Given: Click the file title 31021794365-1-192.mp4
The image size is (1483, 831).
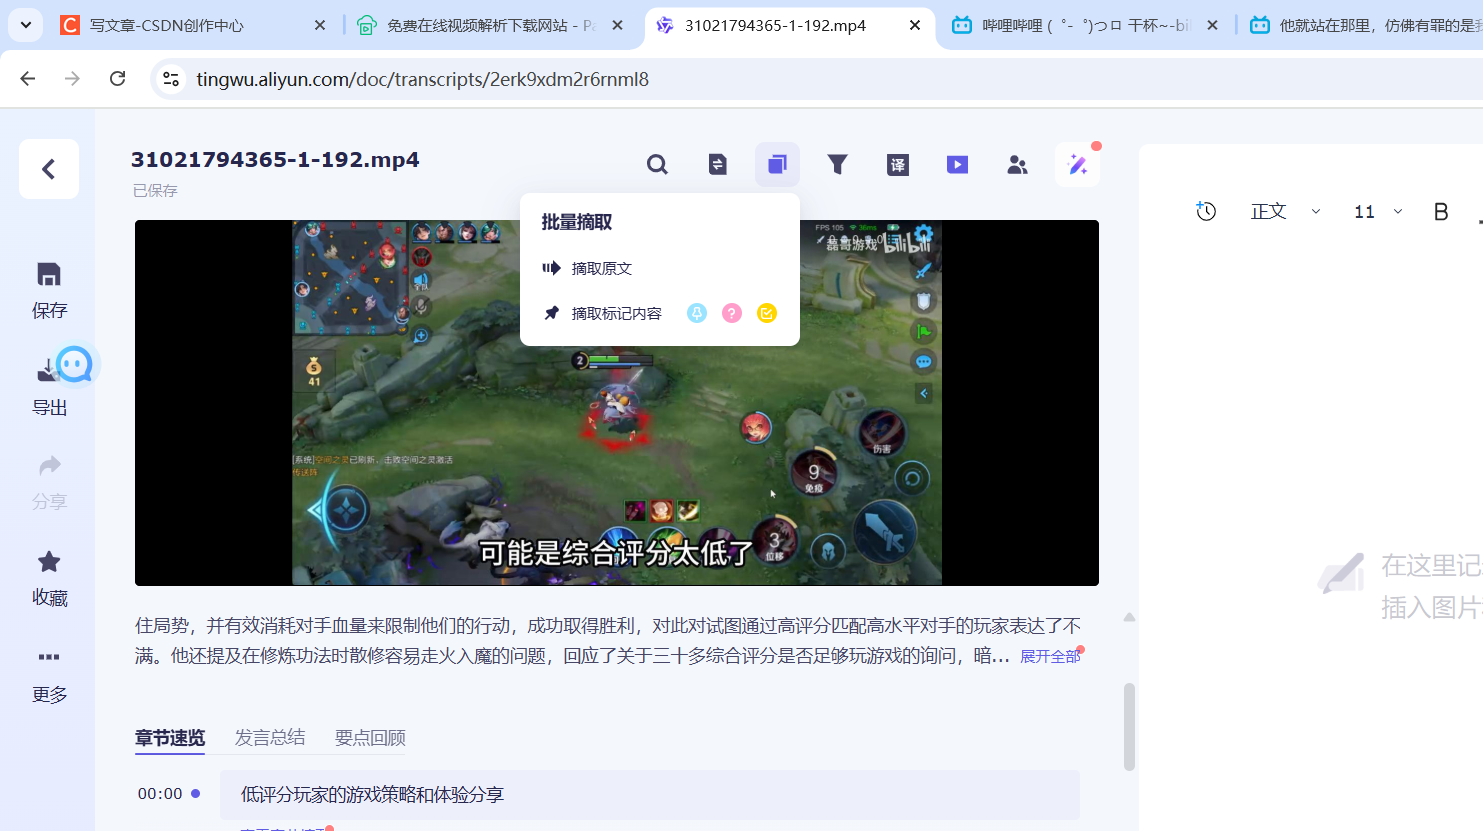Looking at the screenshot, I should pos(275,160).
